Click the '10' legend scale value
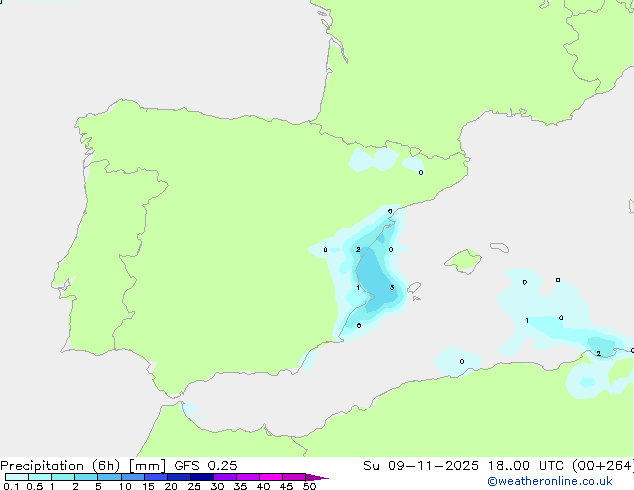Image resolution: width=634 pixels, height=490 pixels. tap(125, 486)
